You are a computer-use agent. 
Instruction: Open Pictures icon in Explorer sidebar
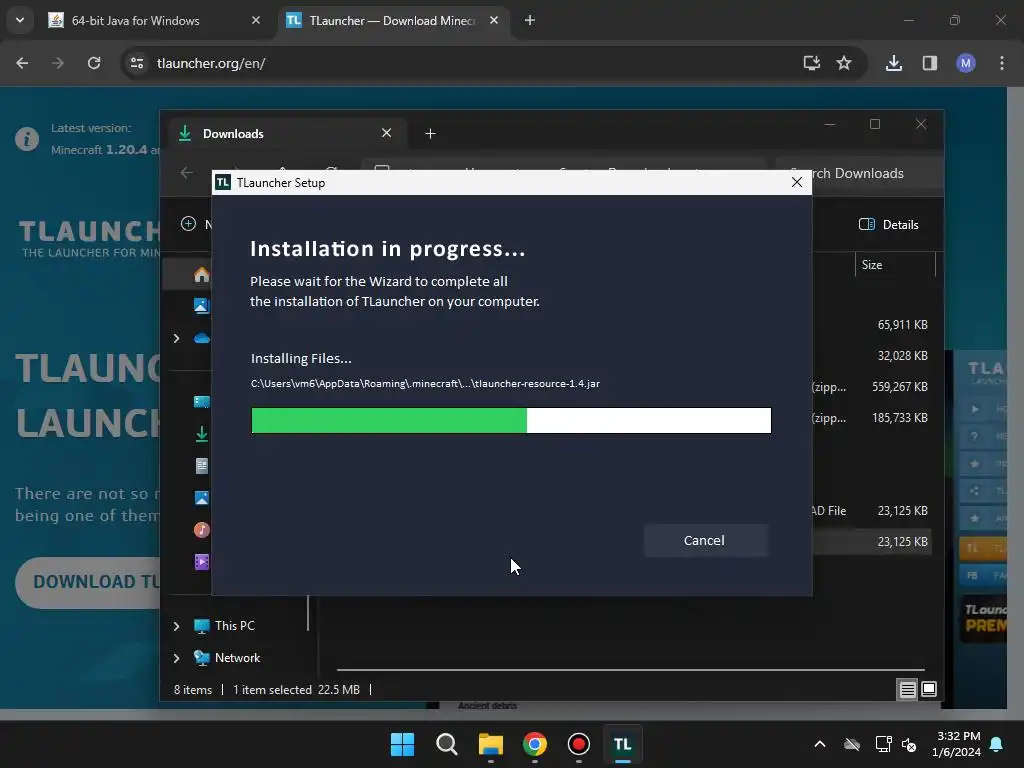202,498
